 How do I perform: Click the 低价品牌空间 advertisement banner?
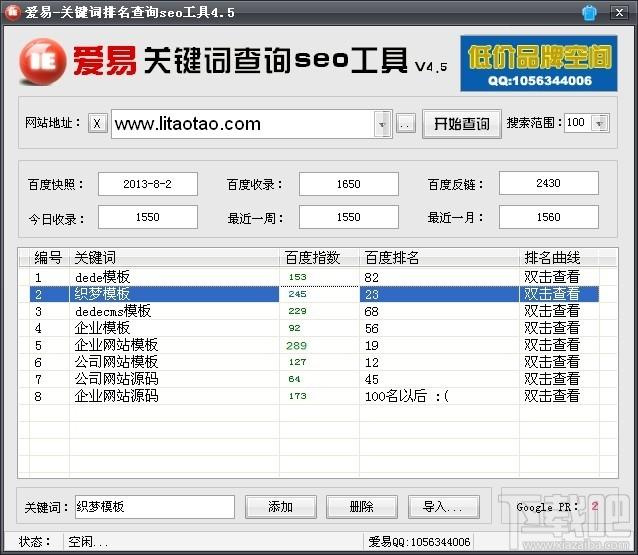(x=539, y=63)
